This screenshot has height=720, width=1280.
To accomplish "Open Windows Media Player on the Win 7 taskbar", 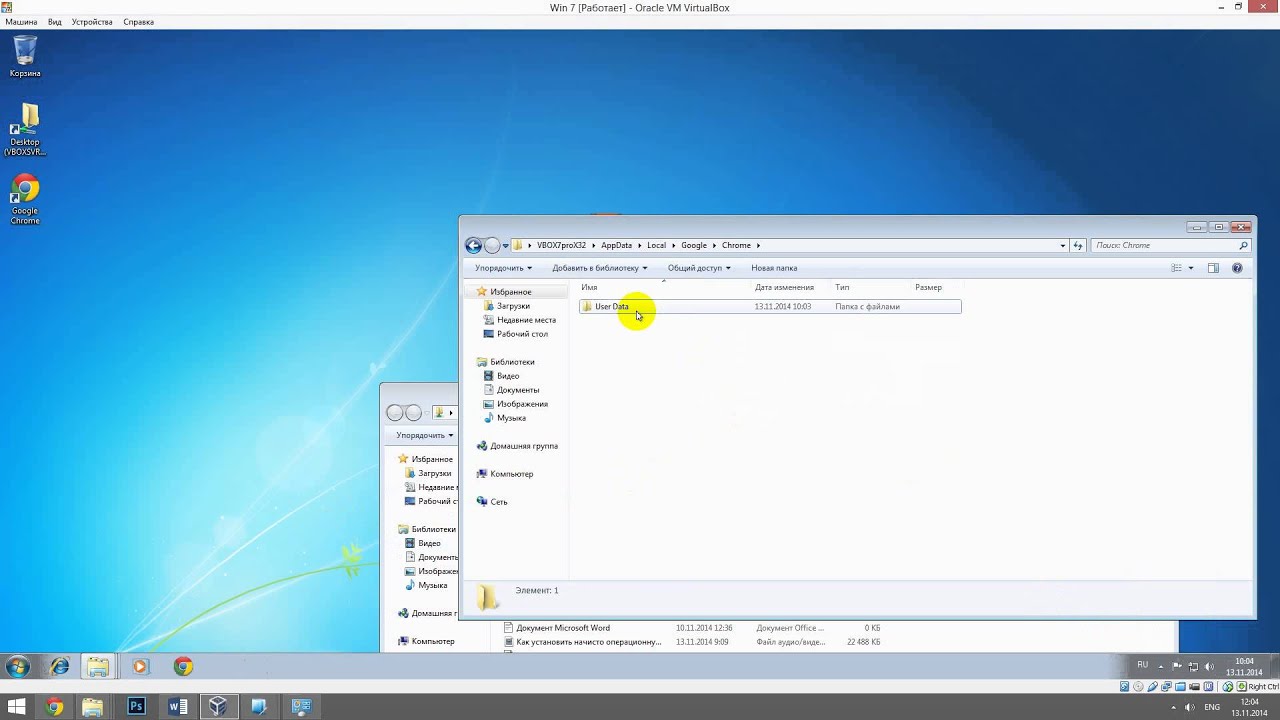I will pyautogui.click(x=140, y=667).
